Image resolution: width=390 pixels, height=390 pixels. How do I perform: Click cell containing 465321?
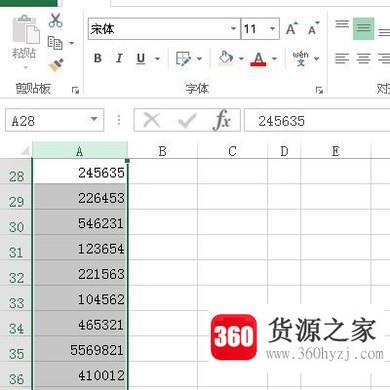click(x=80, y=324)
